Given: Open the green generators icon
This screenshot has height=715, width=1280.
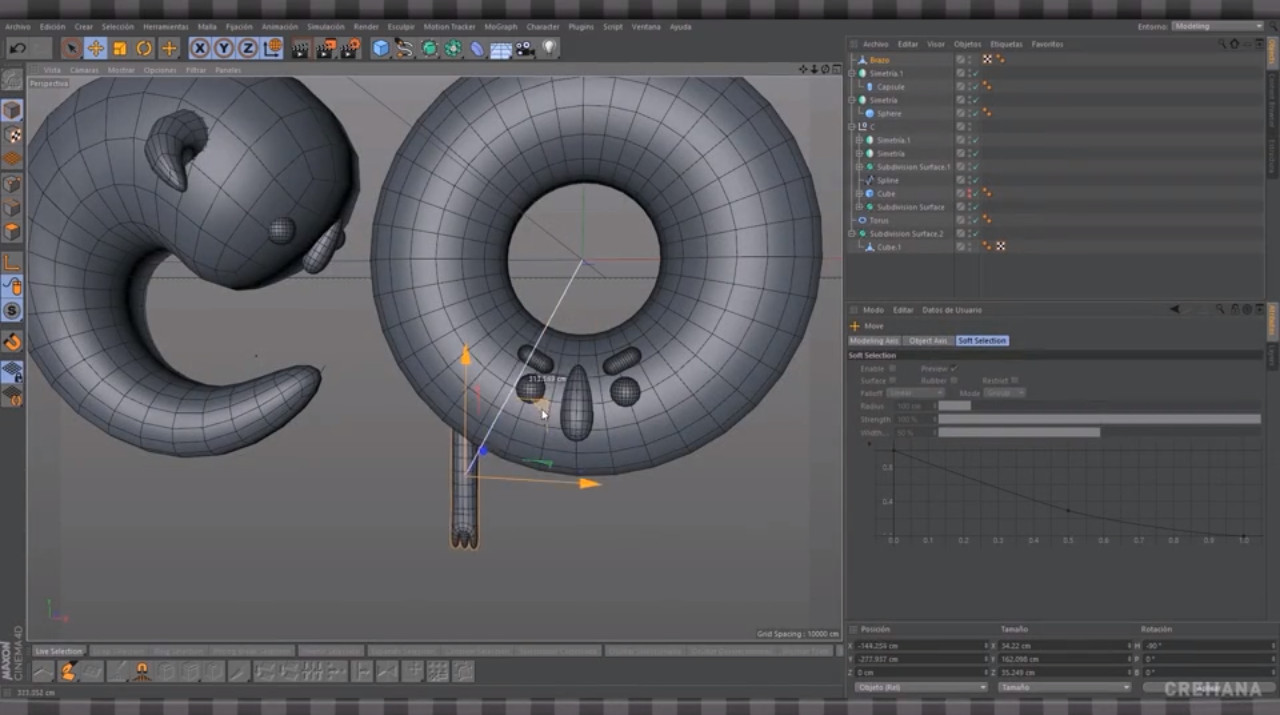Looking at the screenshot, I should [x=429, y=48].
